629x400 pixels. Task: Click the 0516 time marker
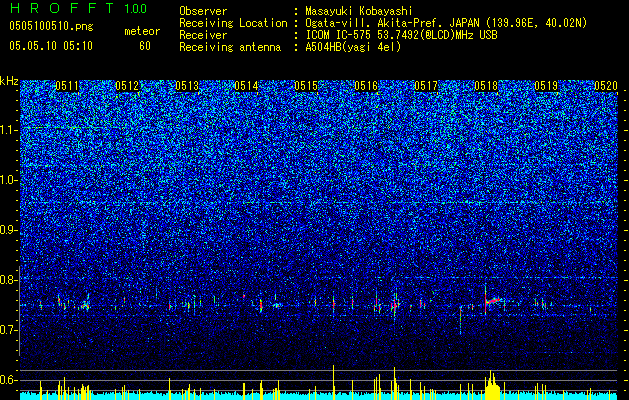(x=366, y=86)
